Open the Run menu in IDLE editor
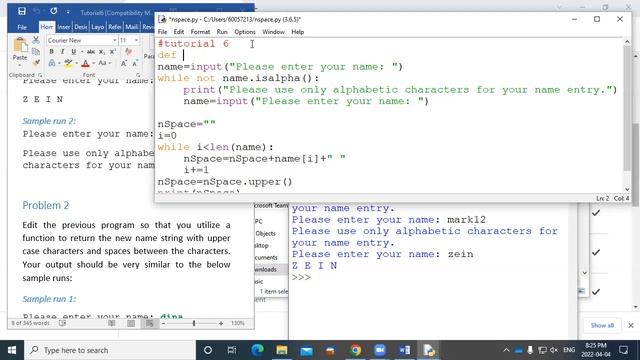 (222, 32)
